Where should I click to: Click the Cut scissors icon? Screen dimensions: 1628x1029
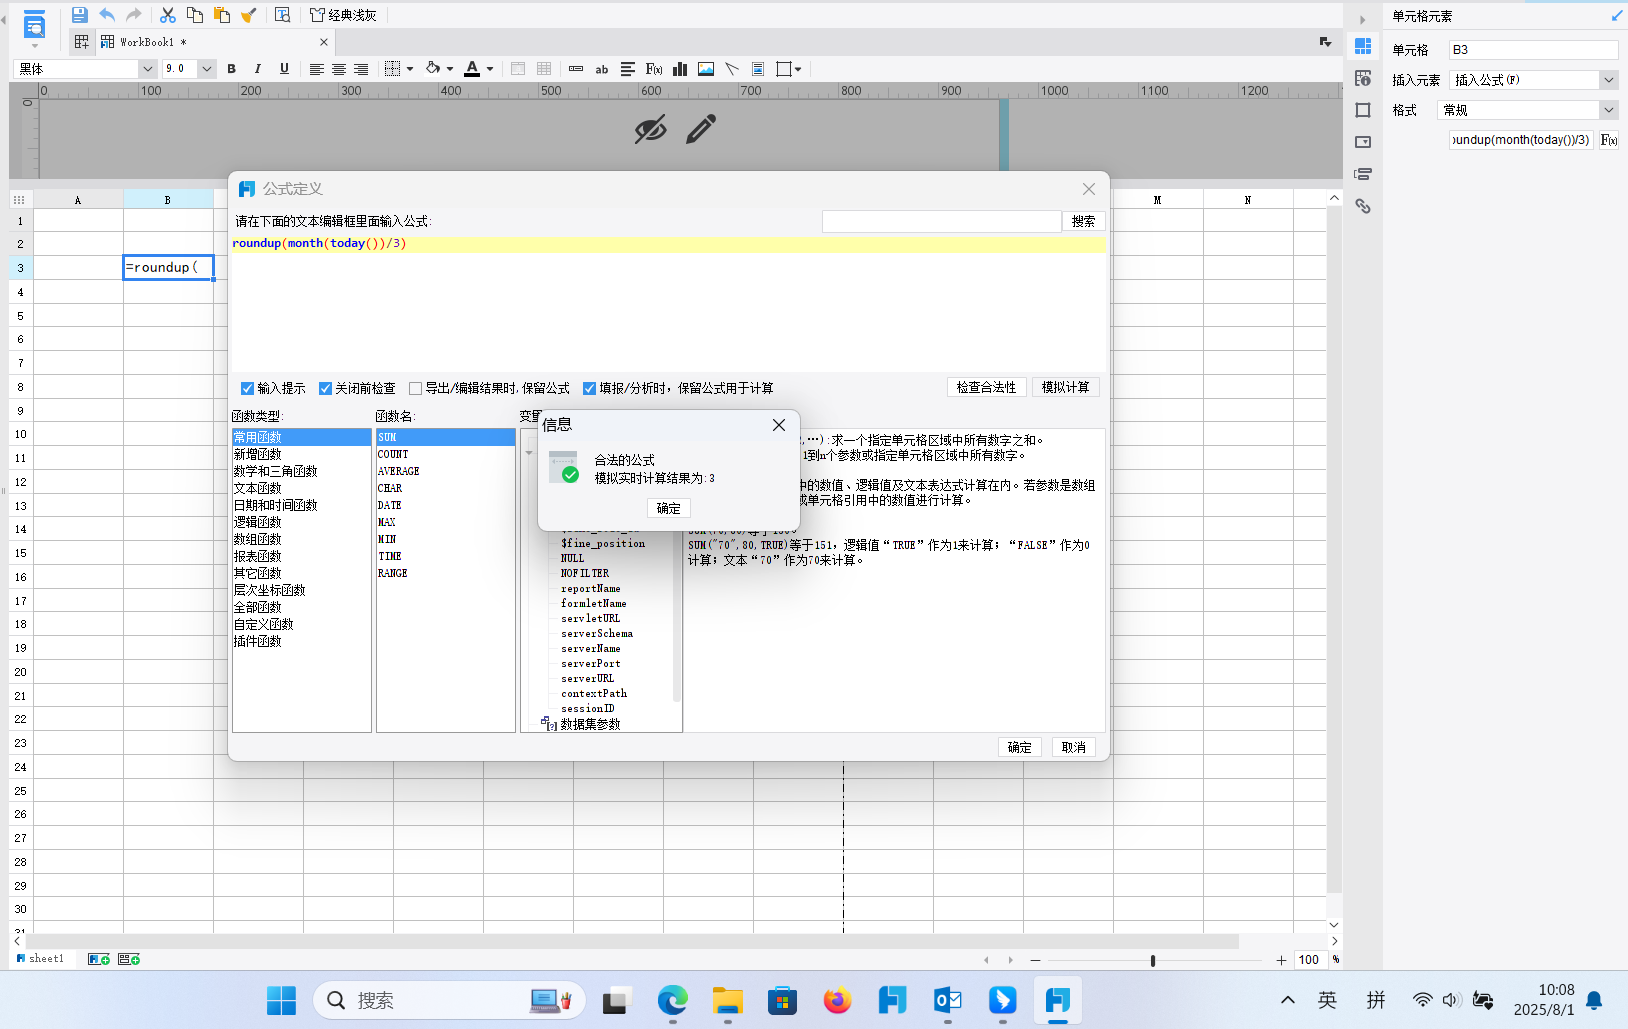point(168,15)
